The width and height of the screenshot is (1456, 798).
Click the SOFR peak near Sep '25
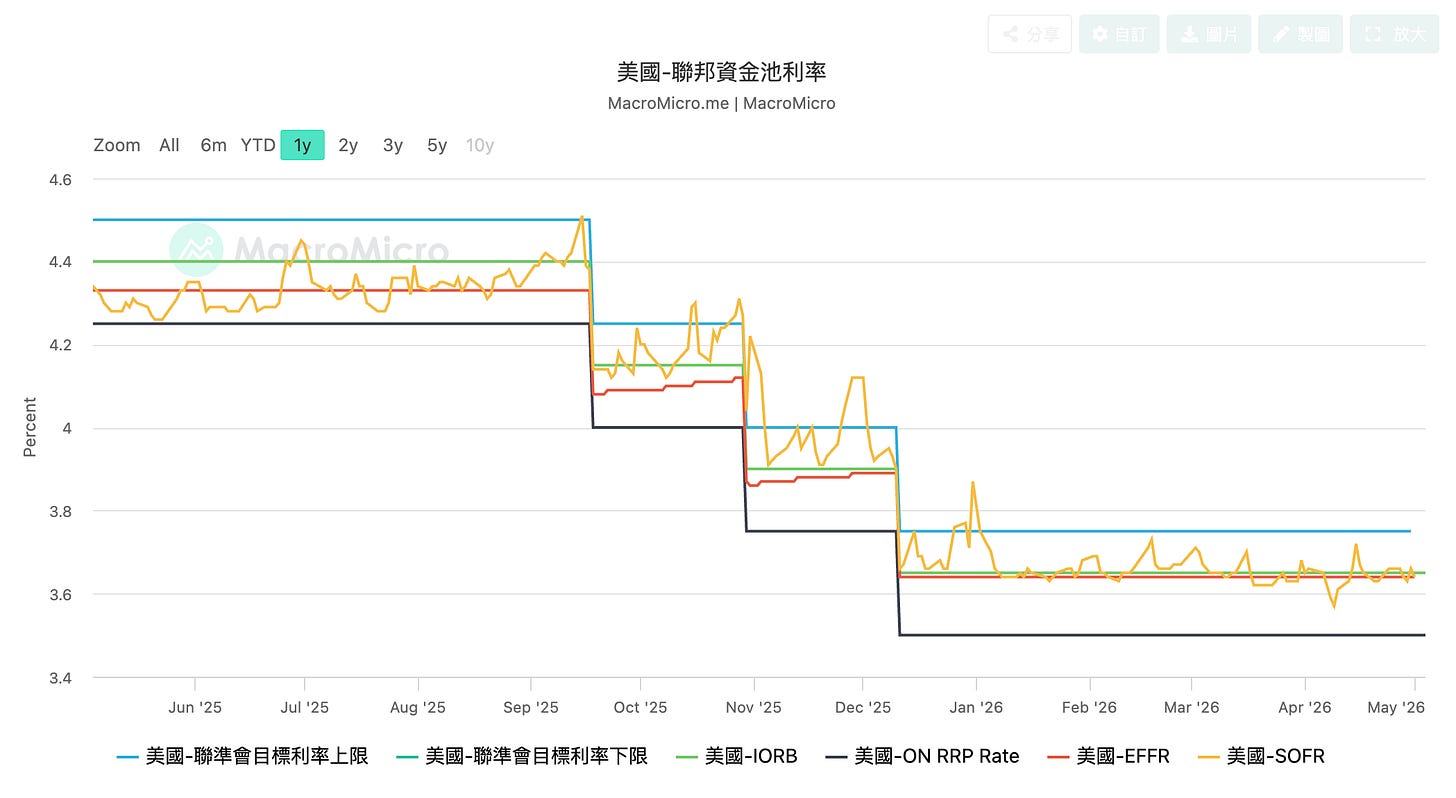pyautogui.click(x=581, y=217)
